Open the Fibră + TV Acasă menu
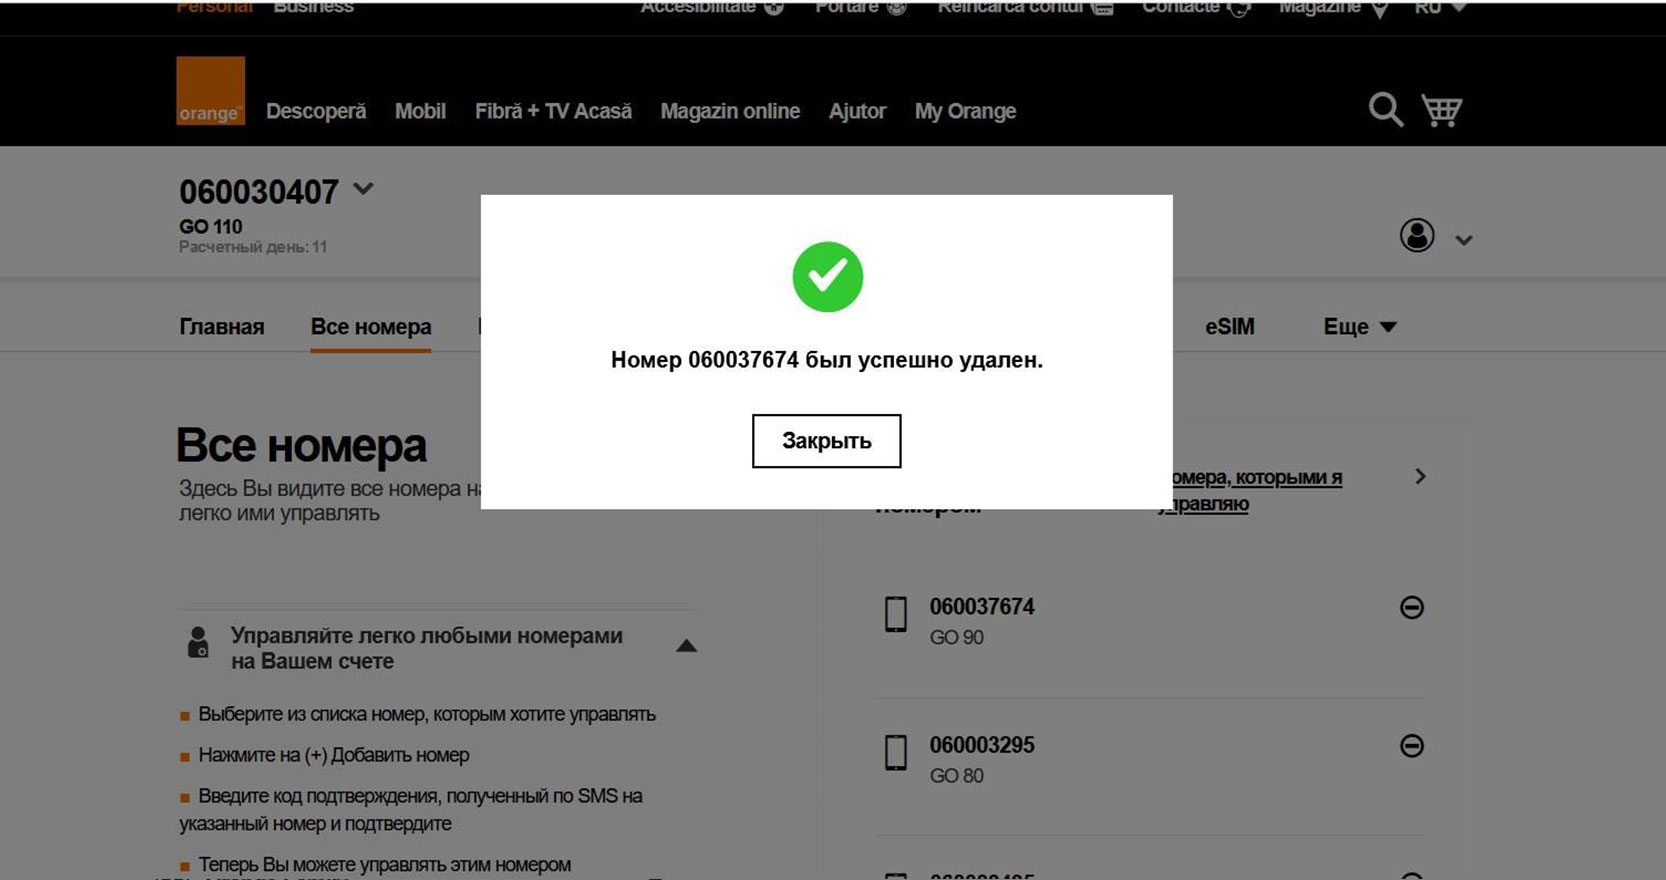Image resolution: width=1666 pixels, height=880 pixels. 553,111
